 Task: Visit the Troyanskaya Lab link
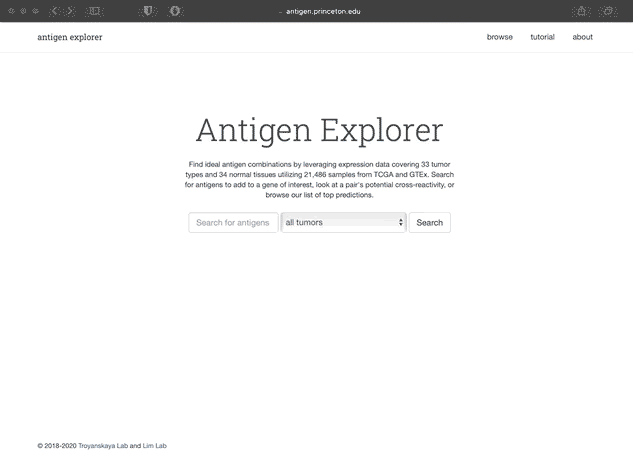[x=103, y=446]
